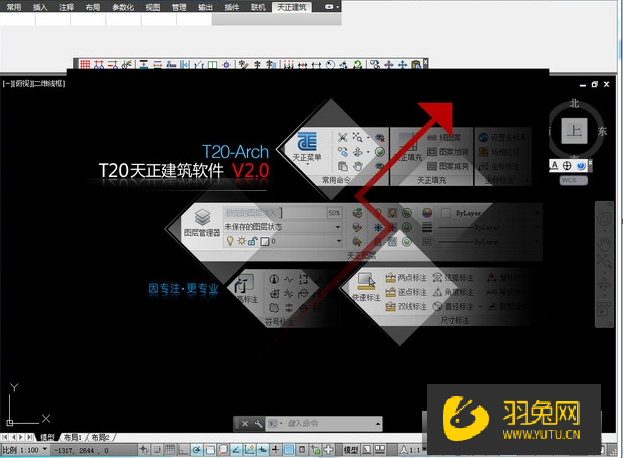The image size is (623, 458).
Task: Toggle Object Snap in status bar
Action: 210,450
